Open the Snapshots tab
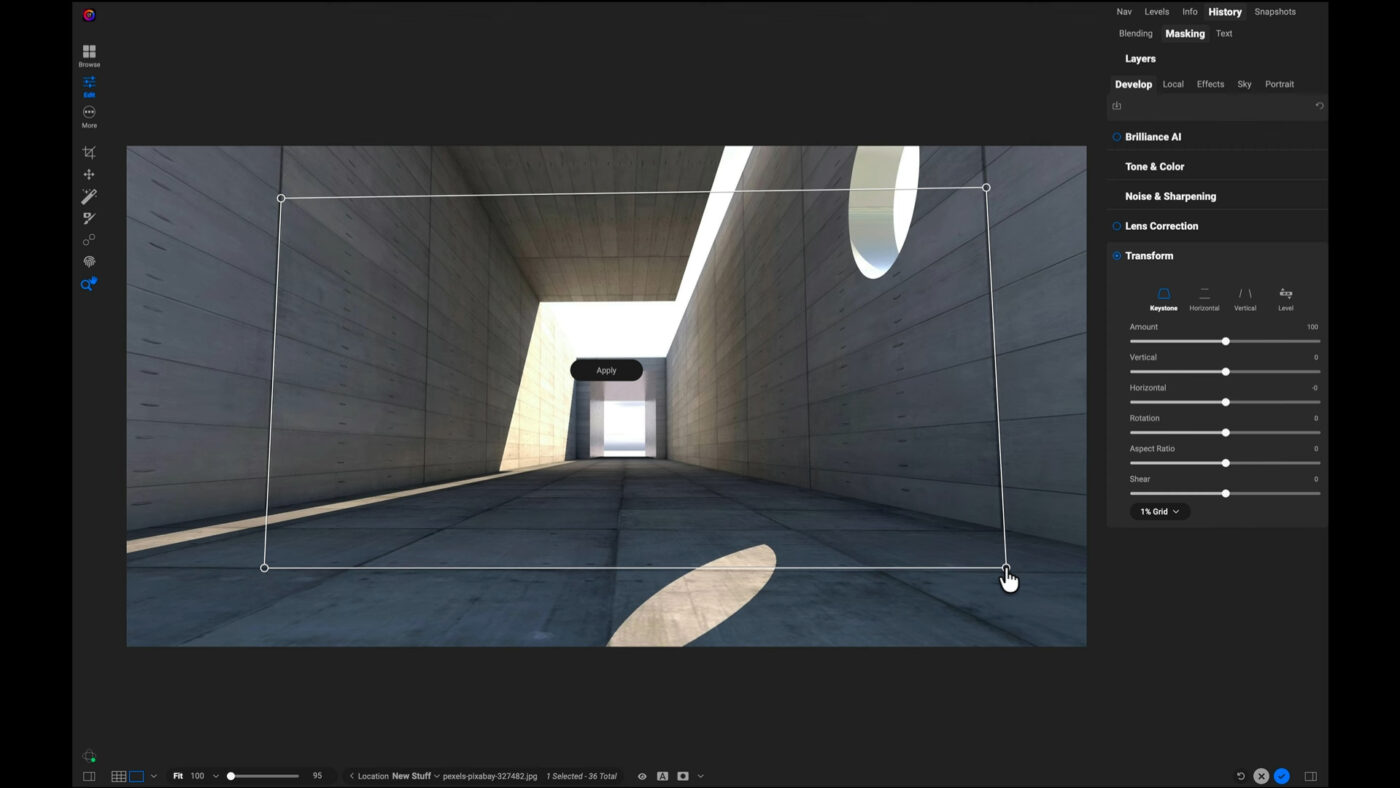1400x788 pixels. pyautogui.click(x=1275, y=12)
